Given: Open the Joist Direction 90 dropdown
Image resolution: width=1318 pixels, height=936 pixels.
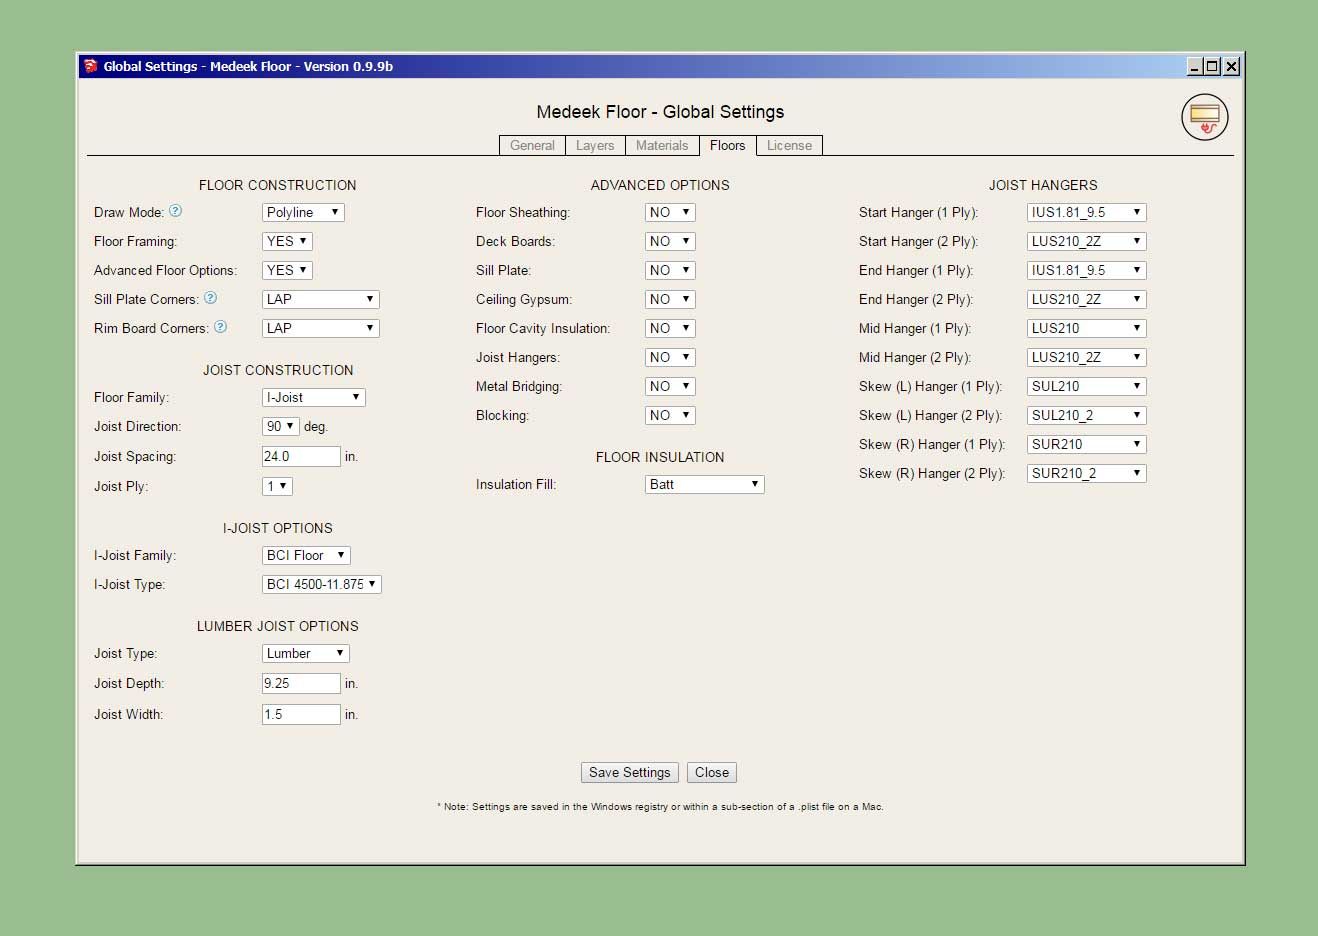Looking at the screenshot, I should pos(281,426).
